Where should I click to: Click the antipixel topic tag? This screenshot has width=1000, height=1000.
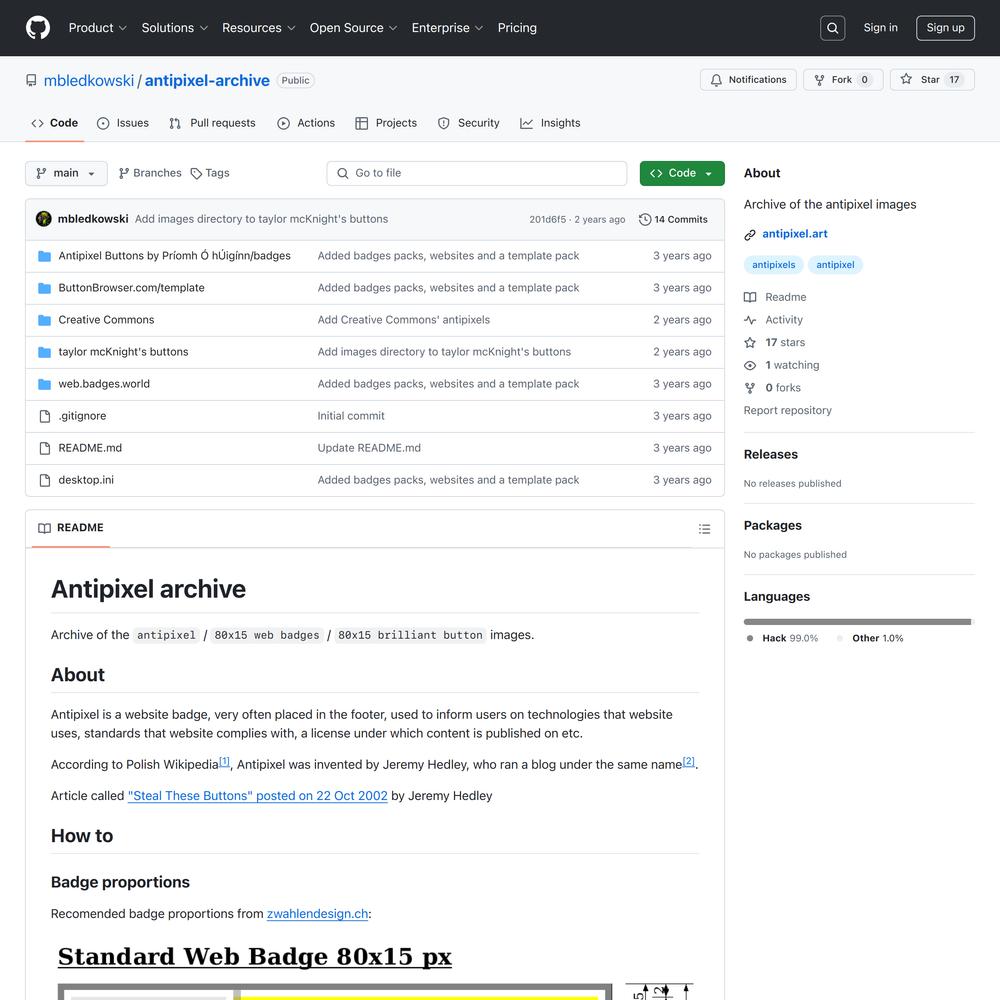(835, 265)
